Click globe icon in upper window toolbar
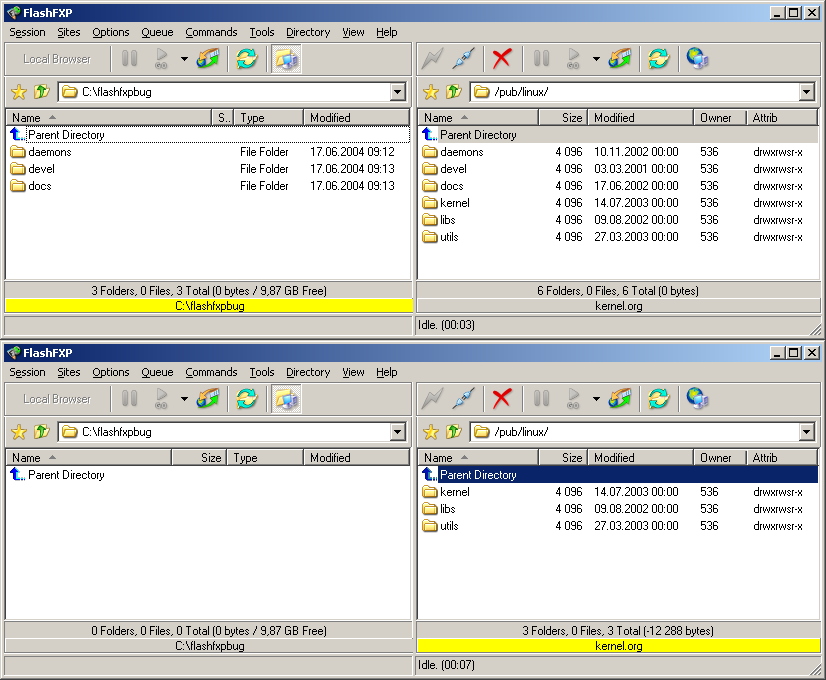The width and height of the screenshot is (826, 680). (697, 59)
